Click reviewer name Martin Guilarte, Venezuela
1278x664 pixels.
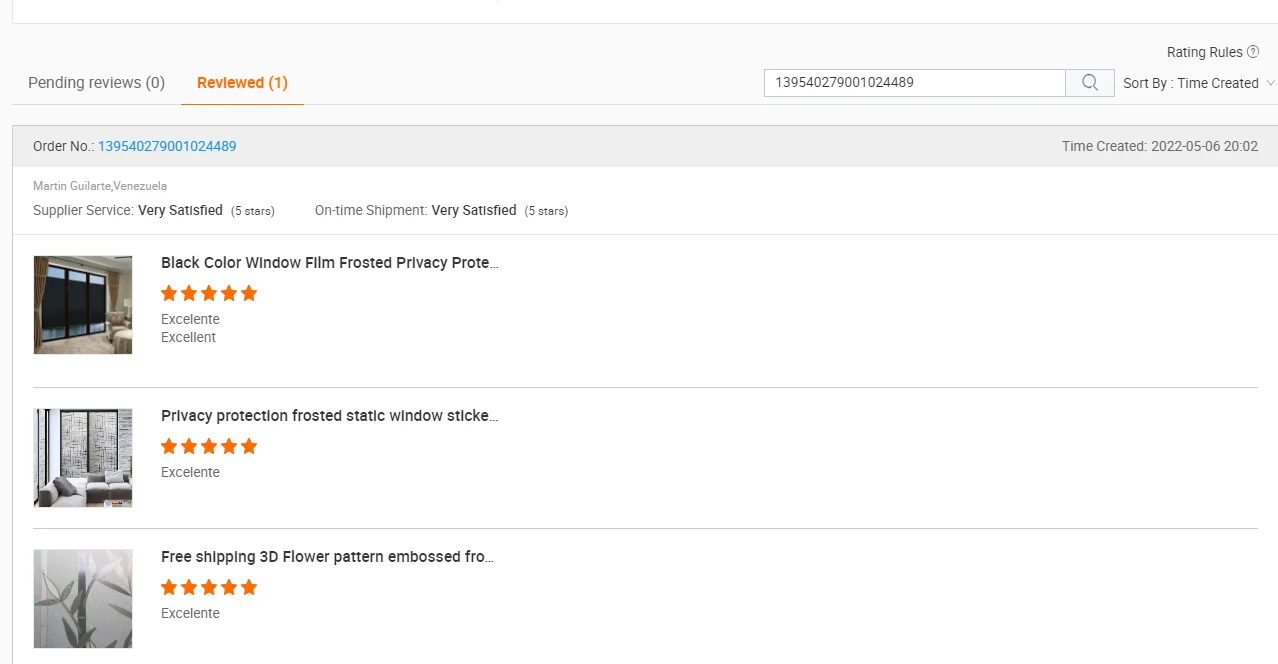pyautogui.click(x=100, y=186)
